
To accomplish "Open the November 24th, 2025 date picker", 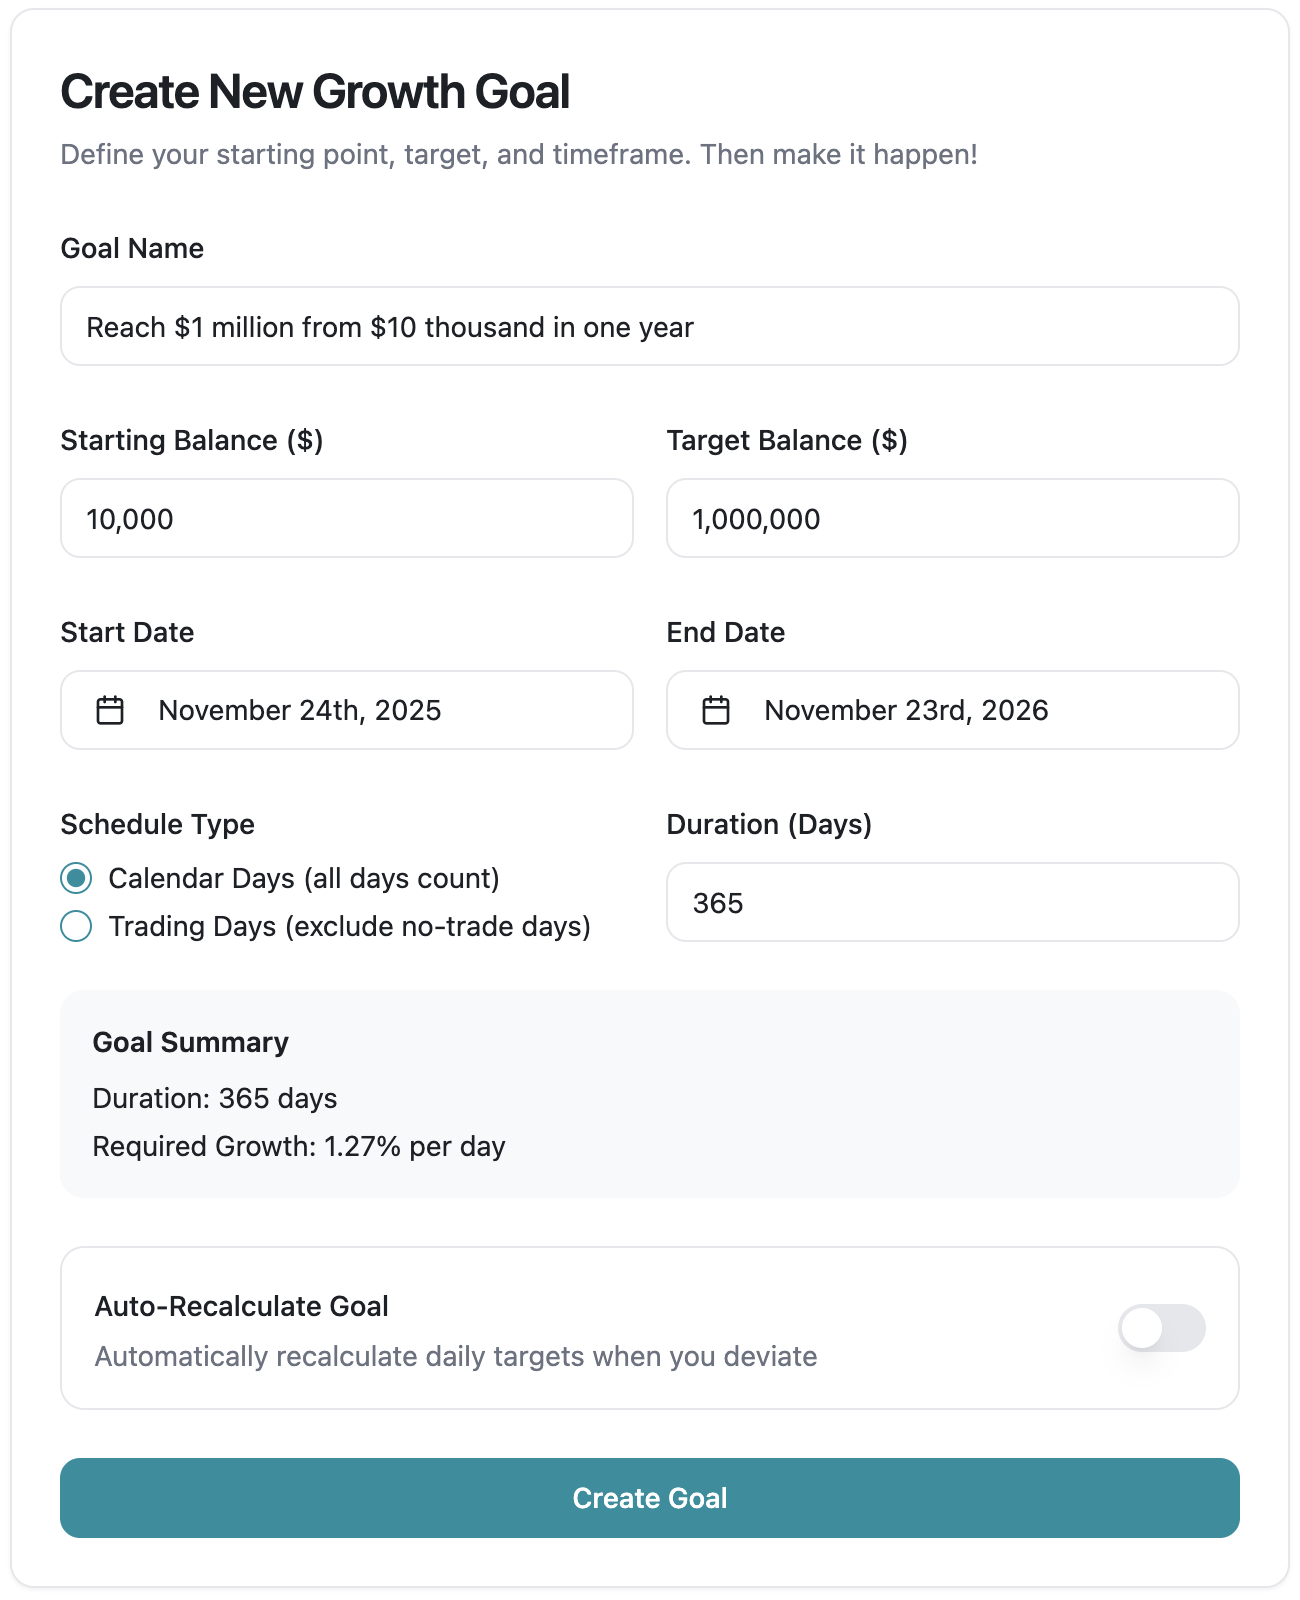I will click(x=346, y=711).
